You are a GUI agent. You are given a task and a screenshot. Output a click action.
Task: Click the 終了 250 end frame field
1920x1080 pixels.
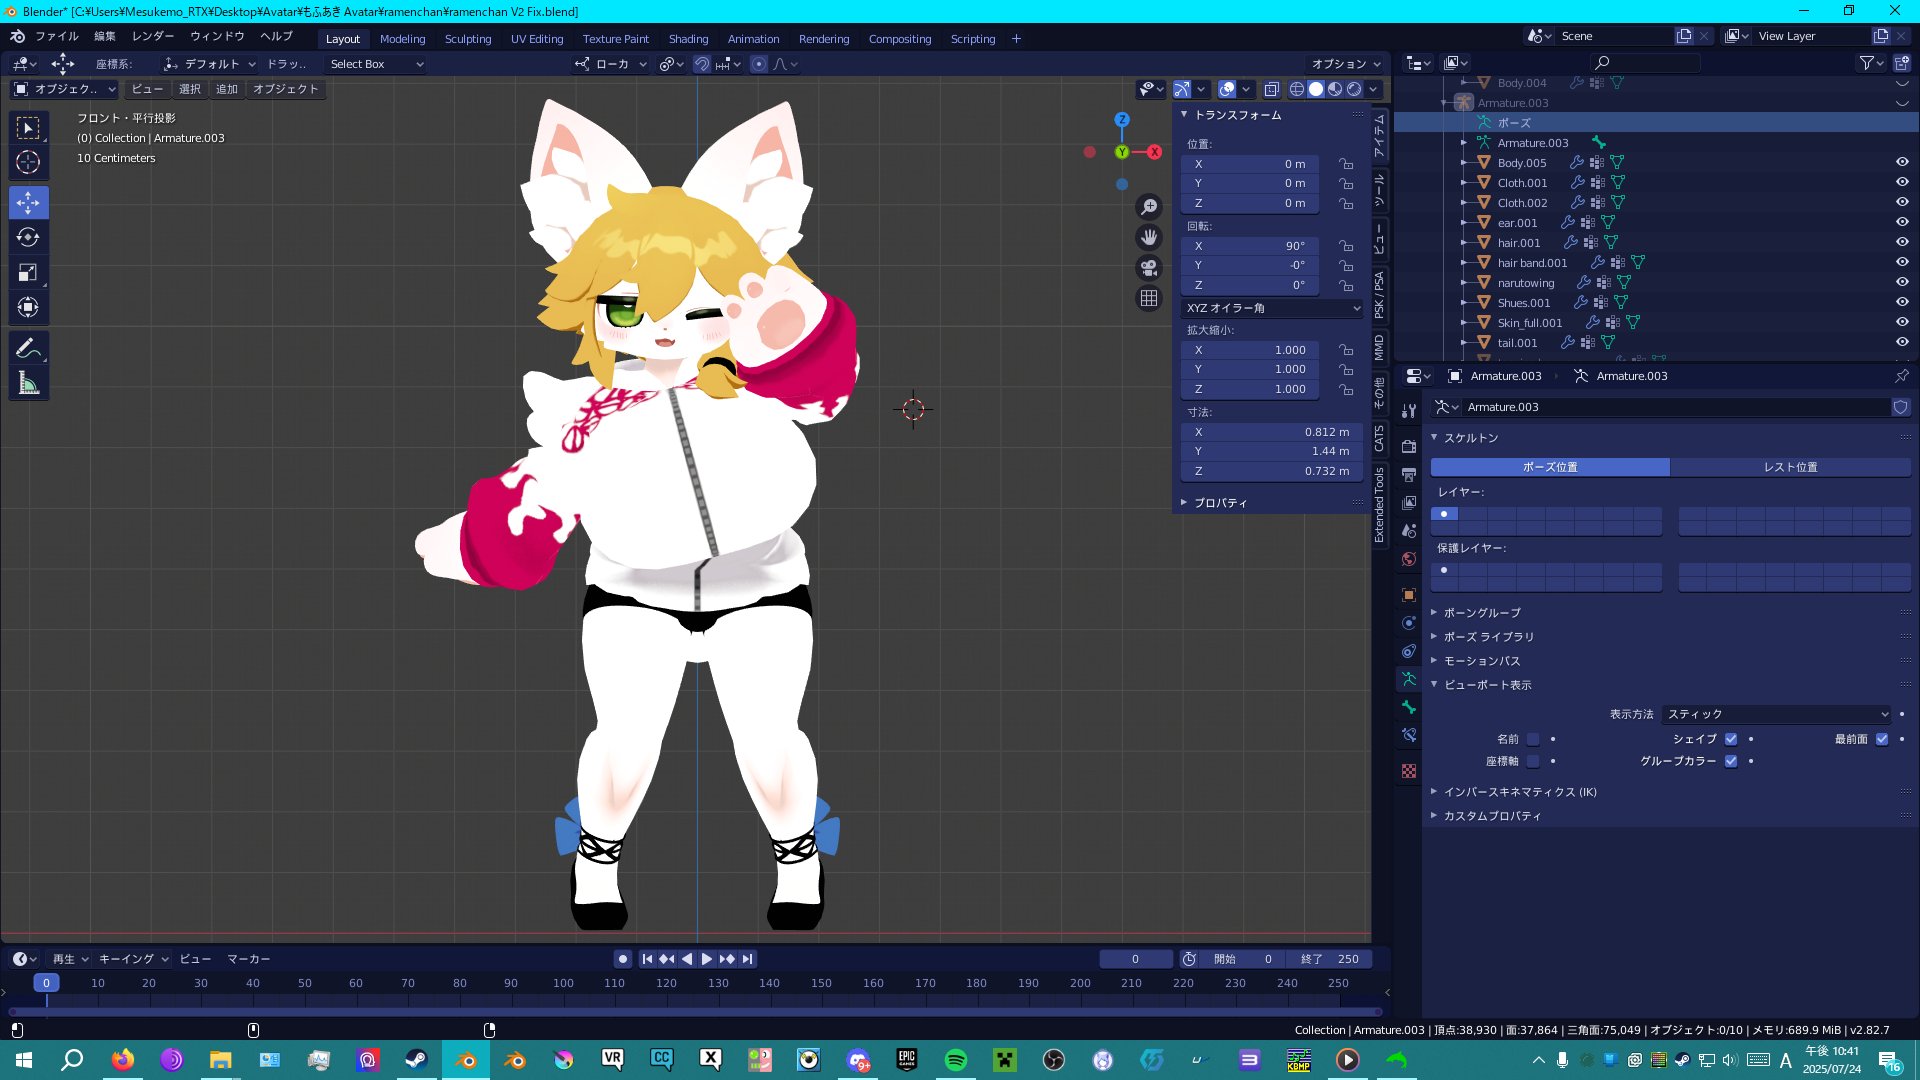coord(1330,959)
